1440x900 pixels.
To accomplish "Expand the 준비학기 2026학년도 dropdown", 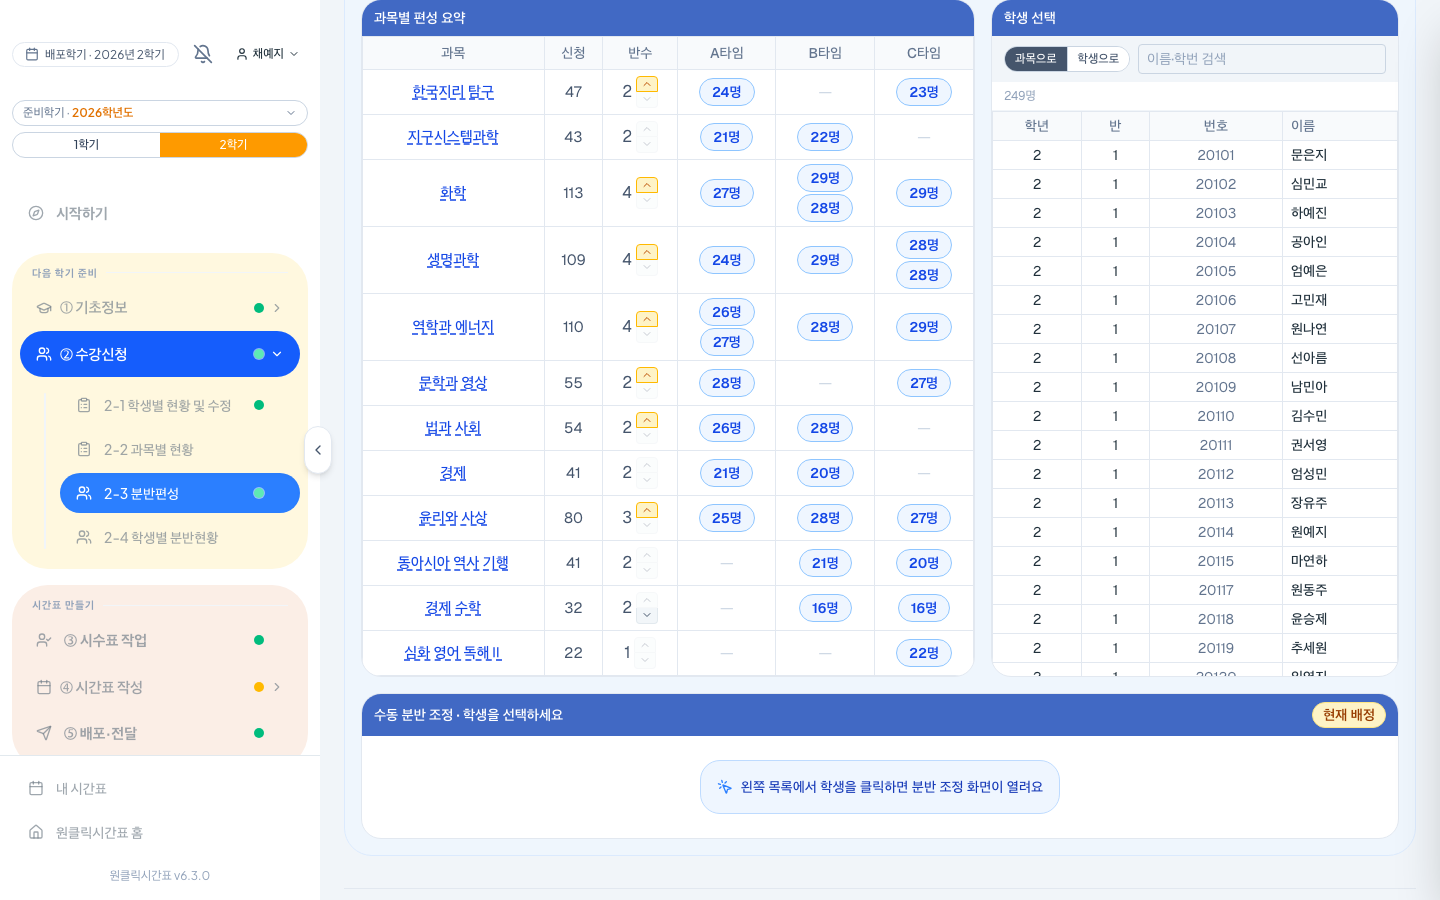I will point(160,113).
